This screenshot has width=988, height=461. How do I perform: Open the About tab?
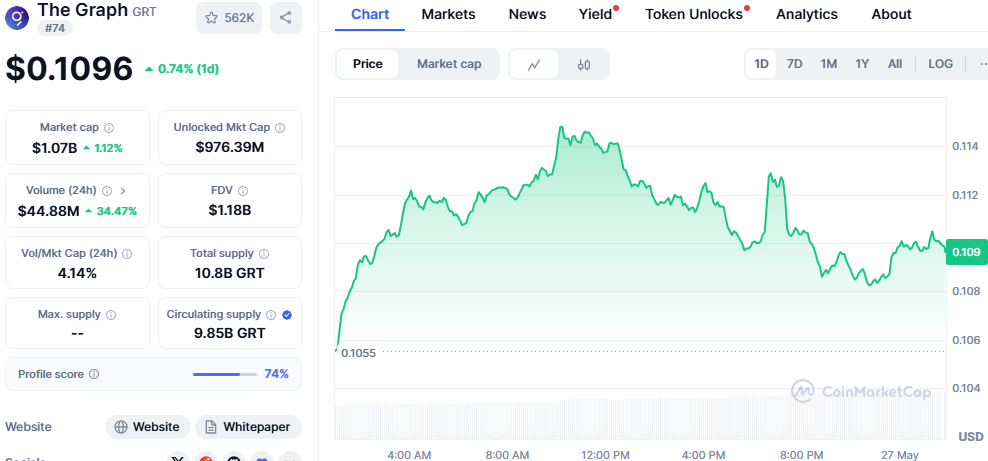coord(891,14)
